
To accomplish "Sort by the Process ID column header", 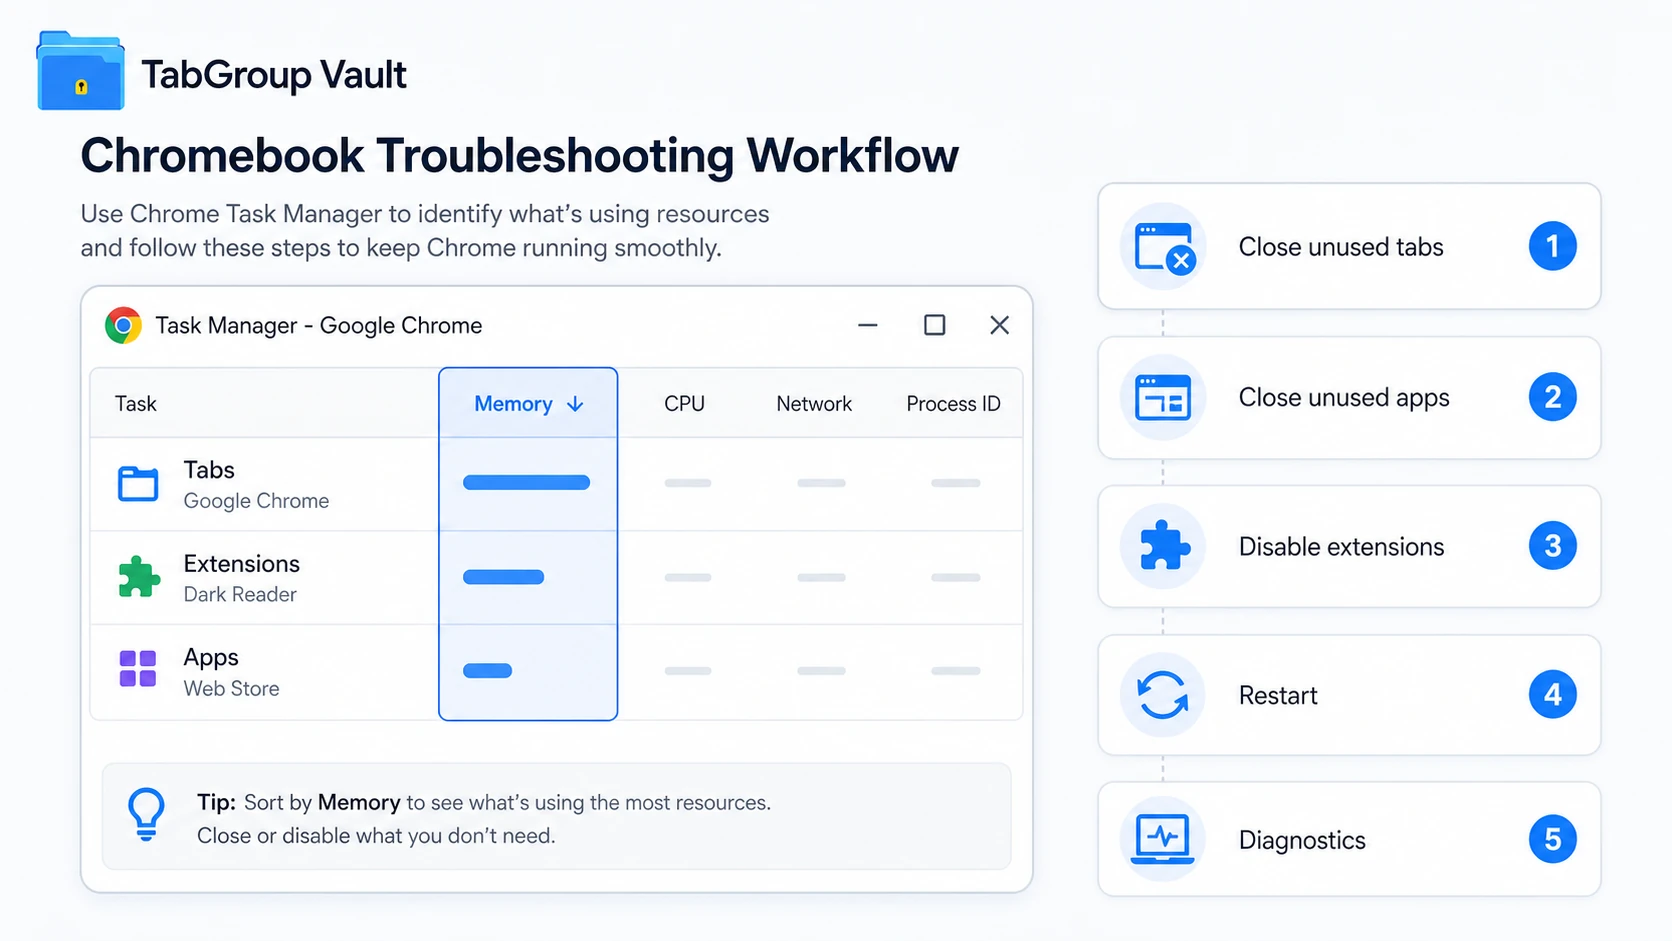I will click(x=953, y=404).
